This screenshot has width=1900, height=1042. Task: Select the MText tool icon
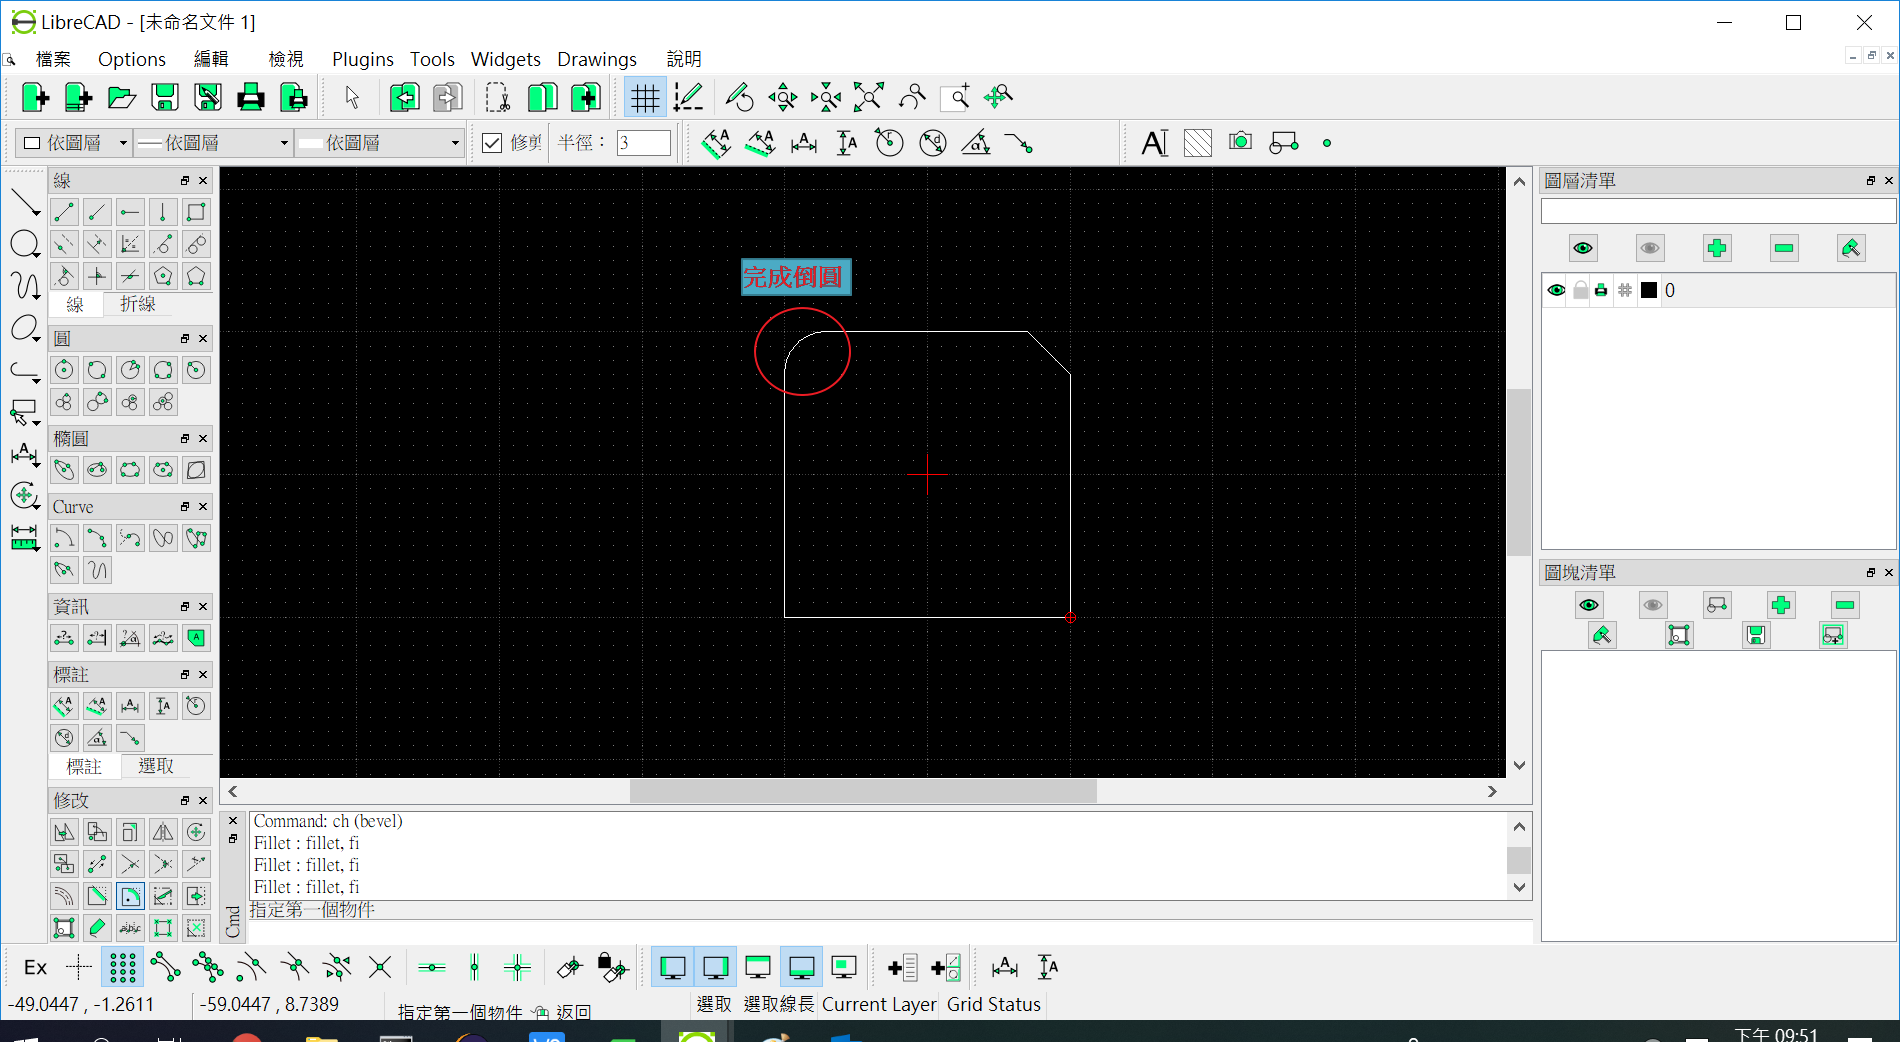1154,143
